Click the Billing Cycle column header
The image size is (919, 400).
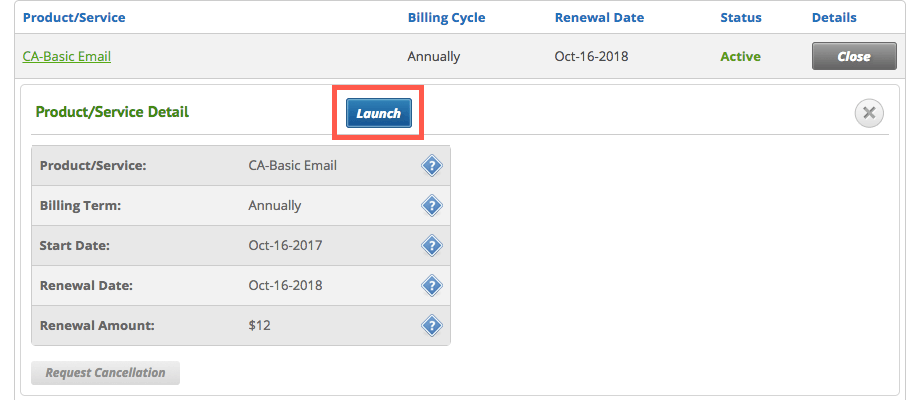[x=446, y=18]
